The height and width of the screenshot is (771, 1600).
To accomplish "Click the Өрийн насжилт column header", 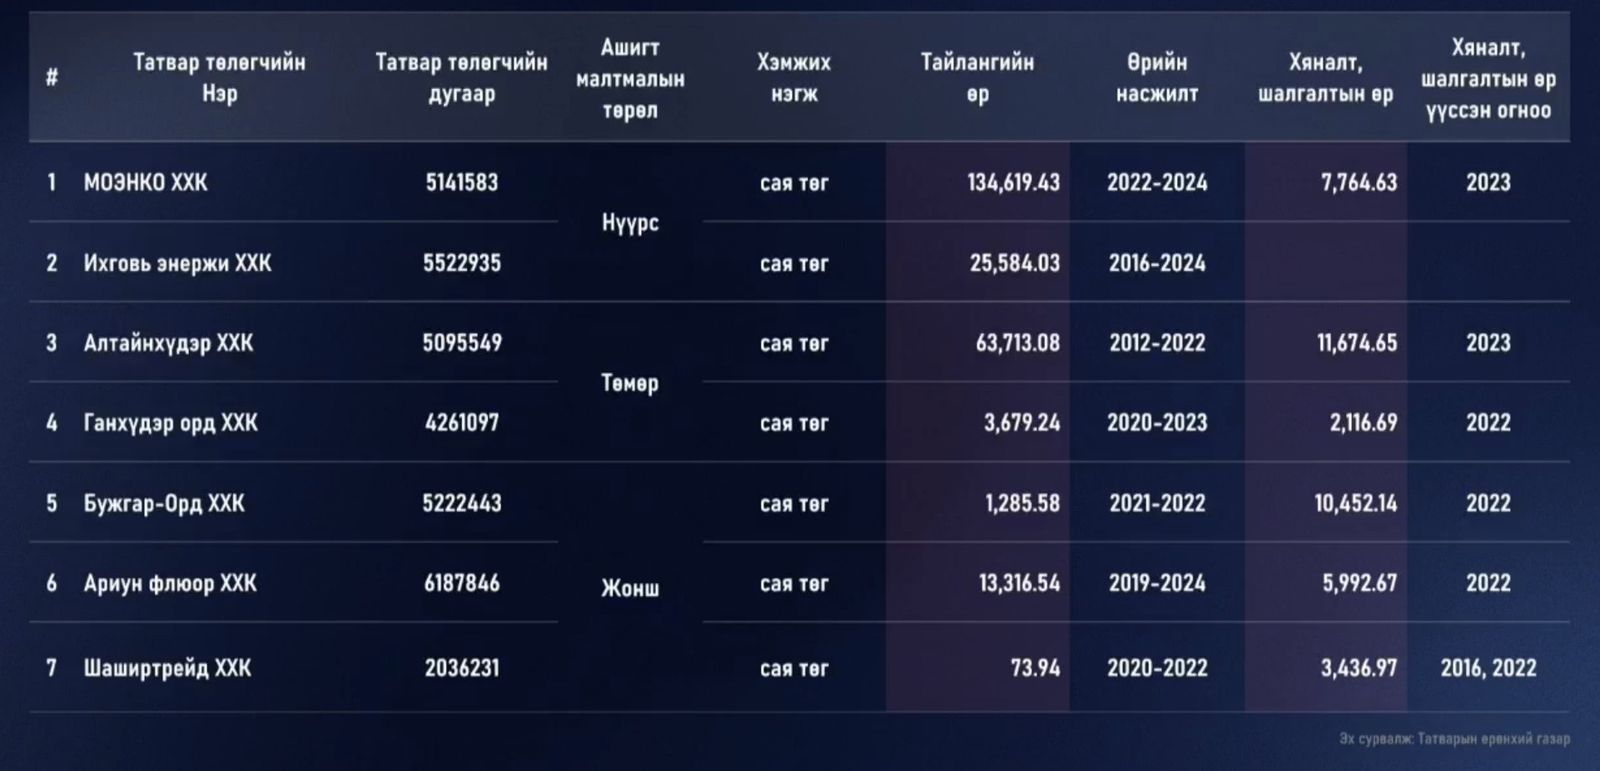I will click(1157, 78).
